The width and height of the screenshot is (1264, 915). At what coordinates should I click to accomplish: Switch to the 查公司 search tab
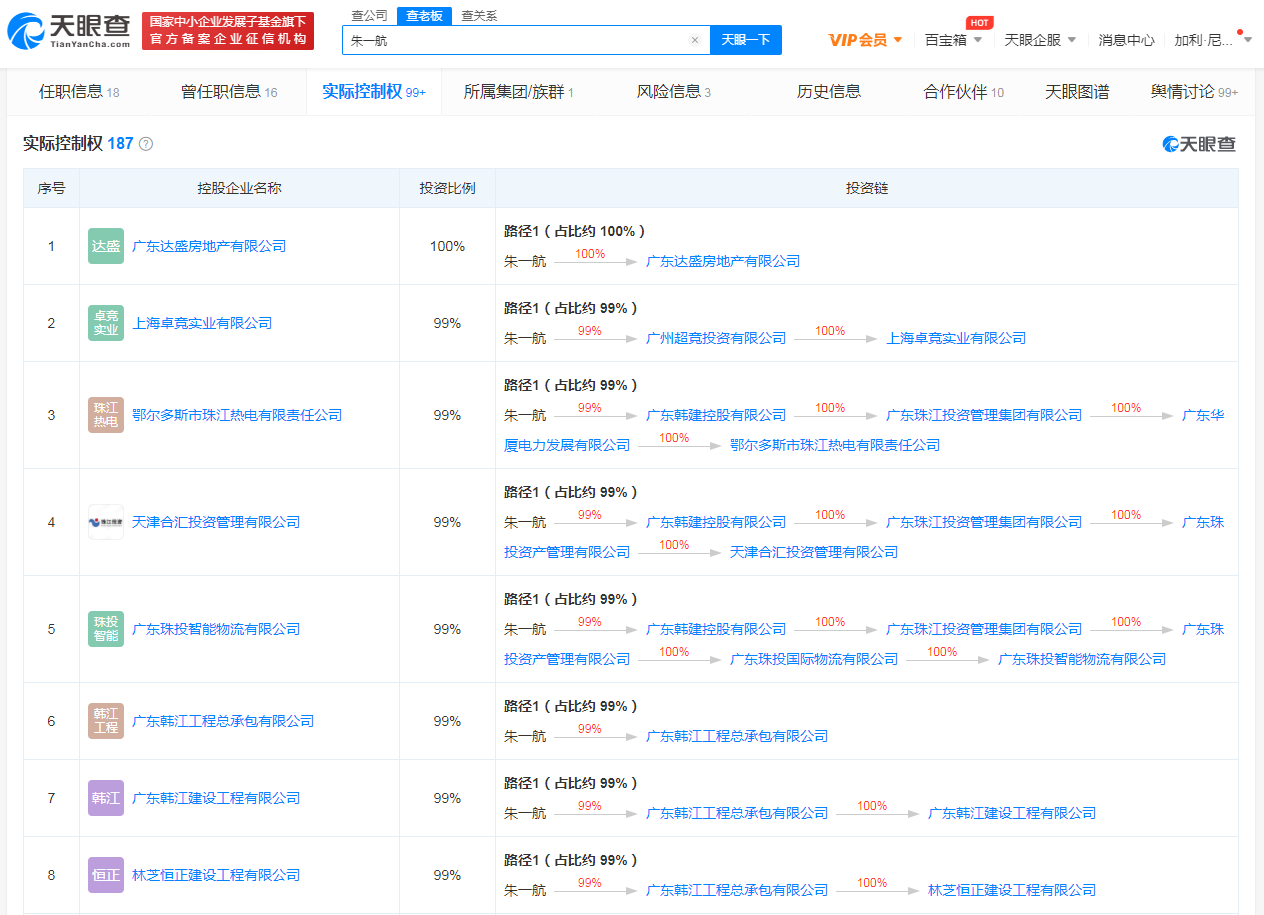coord(370,16)
